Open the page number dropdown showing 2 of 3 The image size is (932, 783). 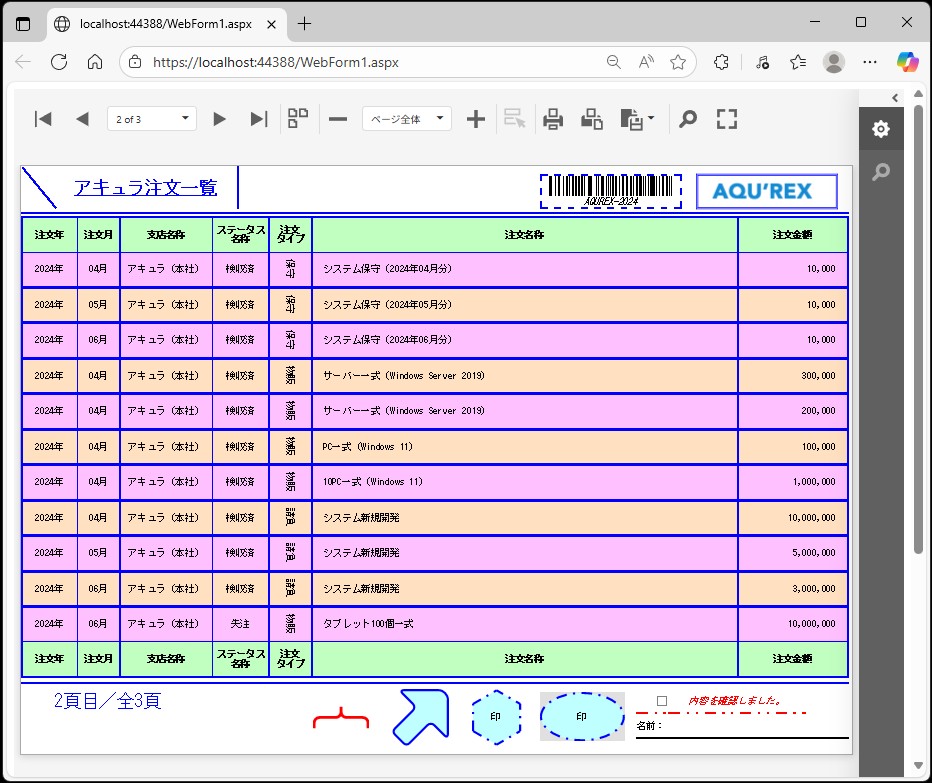(152, 119)
